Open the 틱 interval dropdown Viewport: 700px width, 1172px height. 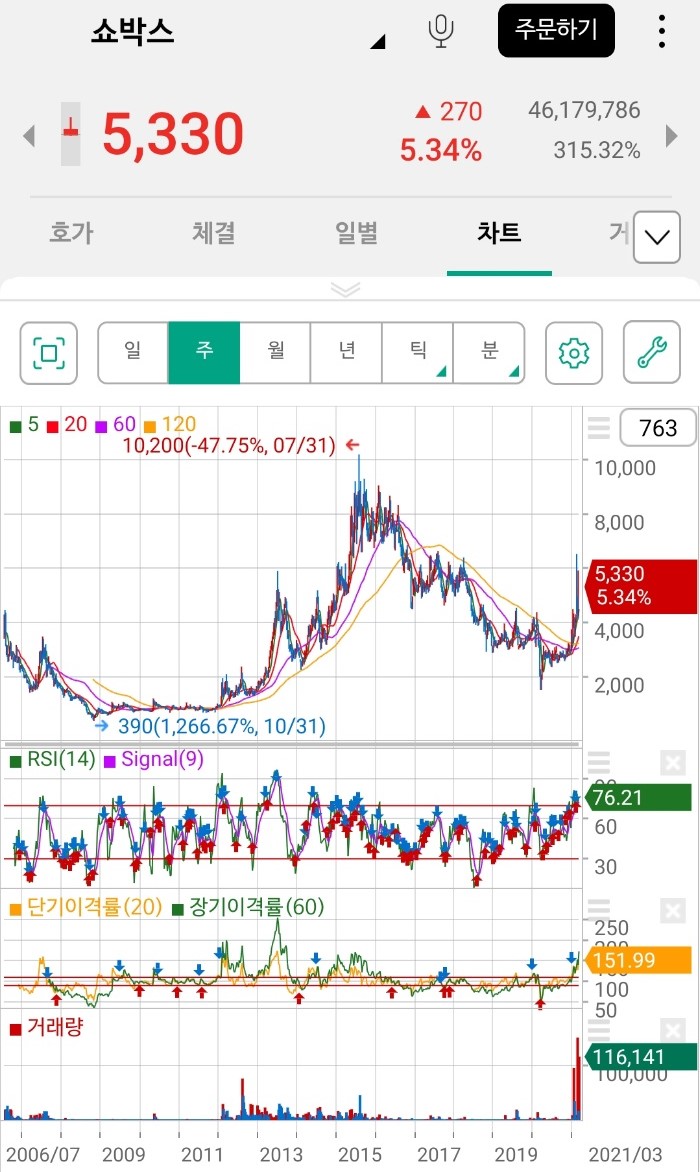[418, 353]
